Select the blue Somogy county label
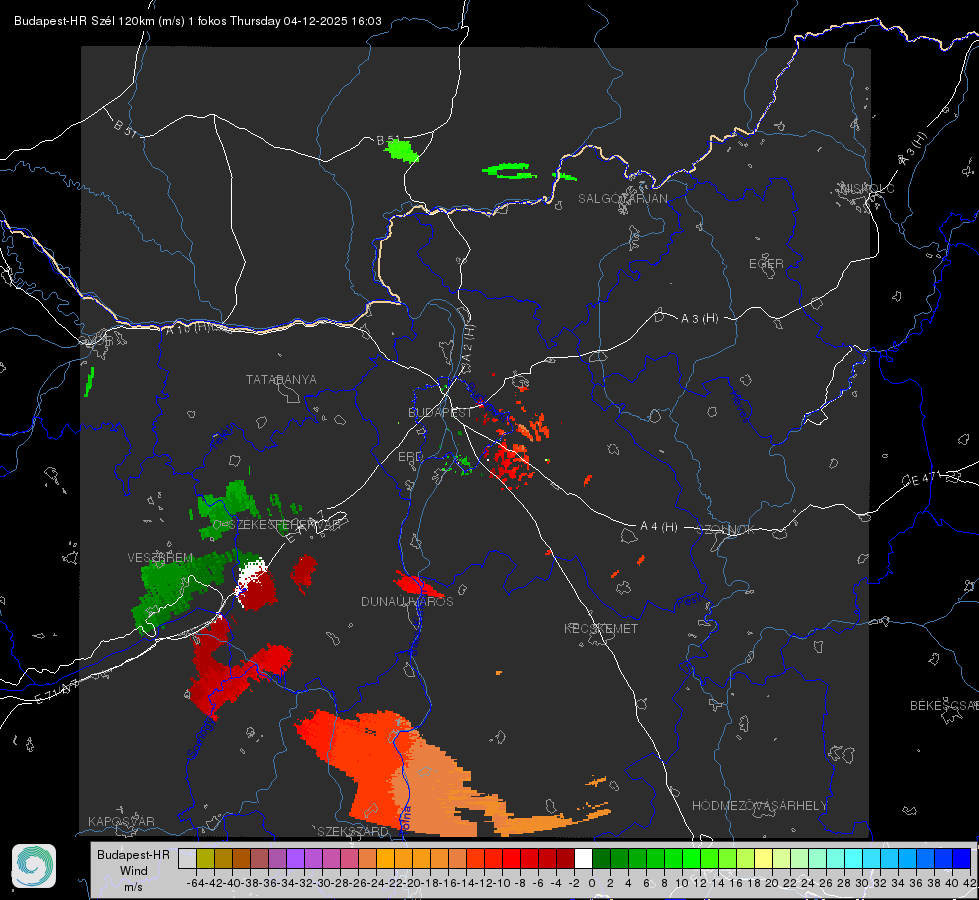This screenshot has height=900, width=979. click(x=199, y=738)
